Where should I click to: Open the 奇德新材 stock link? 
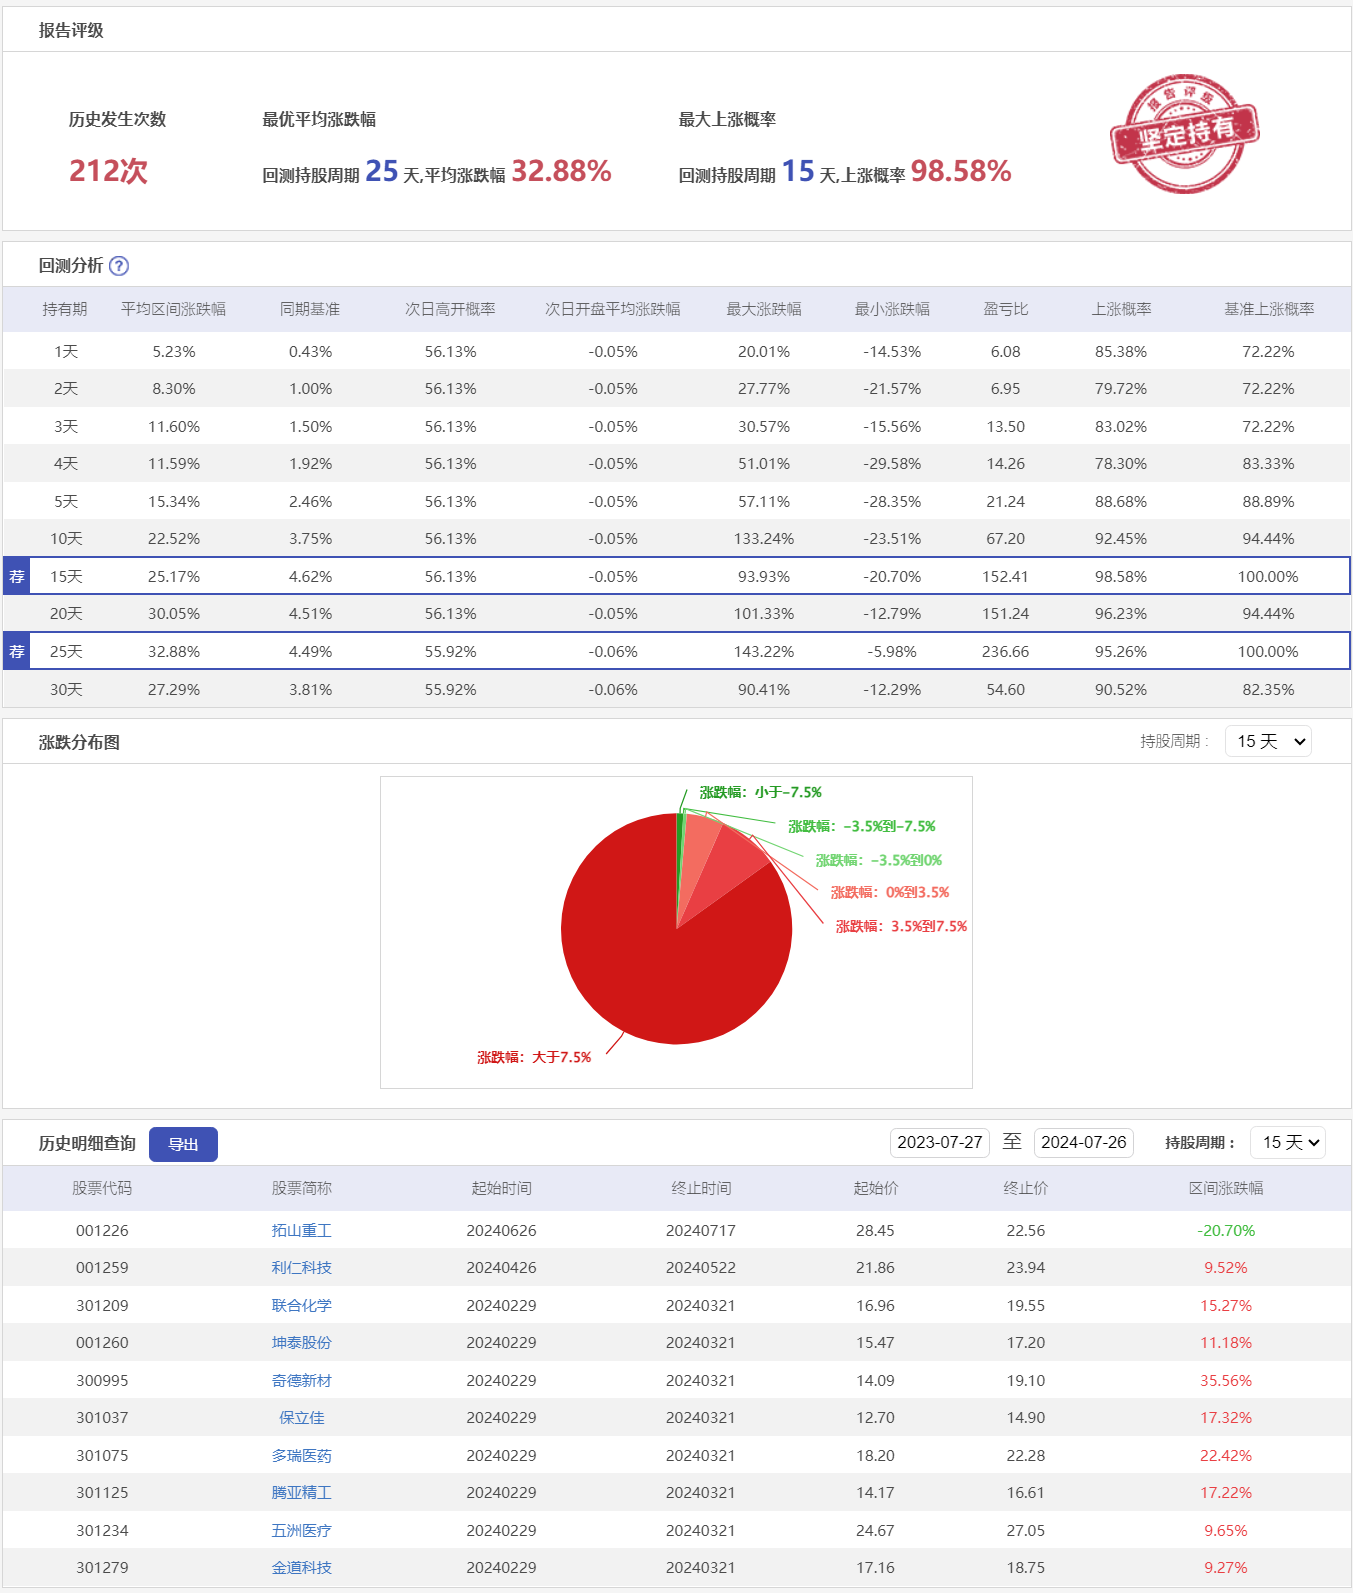pos(301,1381)
